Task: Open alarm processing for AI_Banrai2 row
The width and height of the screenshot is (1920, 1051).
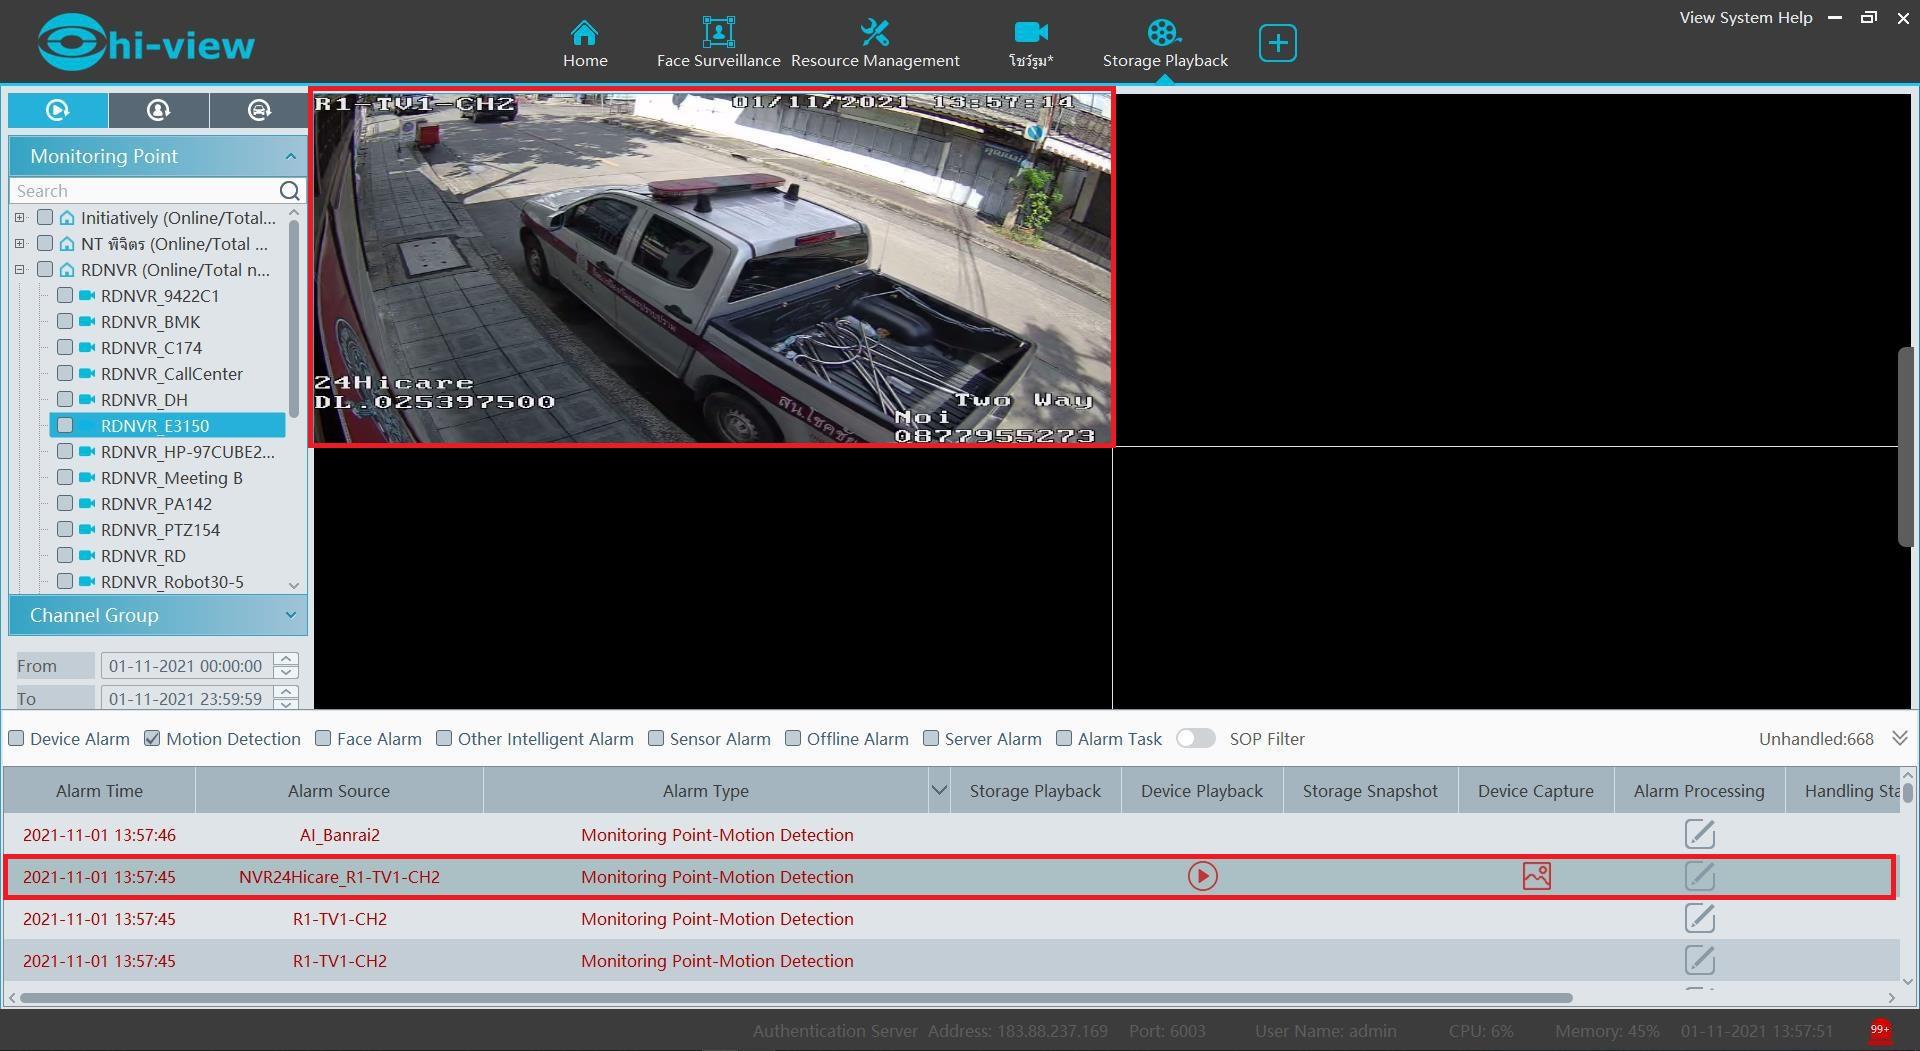Action: pos(1699,834)
